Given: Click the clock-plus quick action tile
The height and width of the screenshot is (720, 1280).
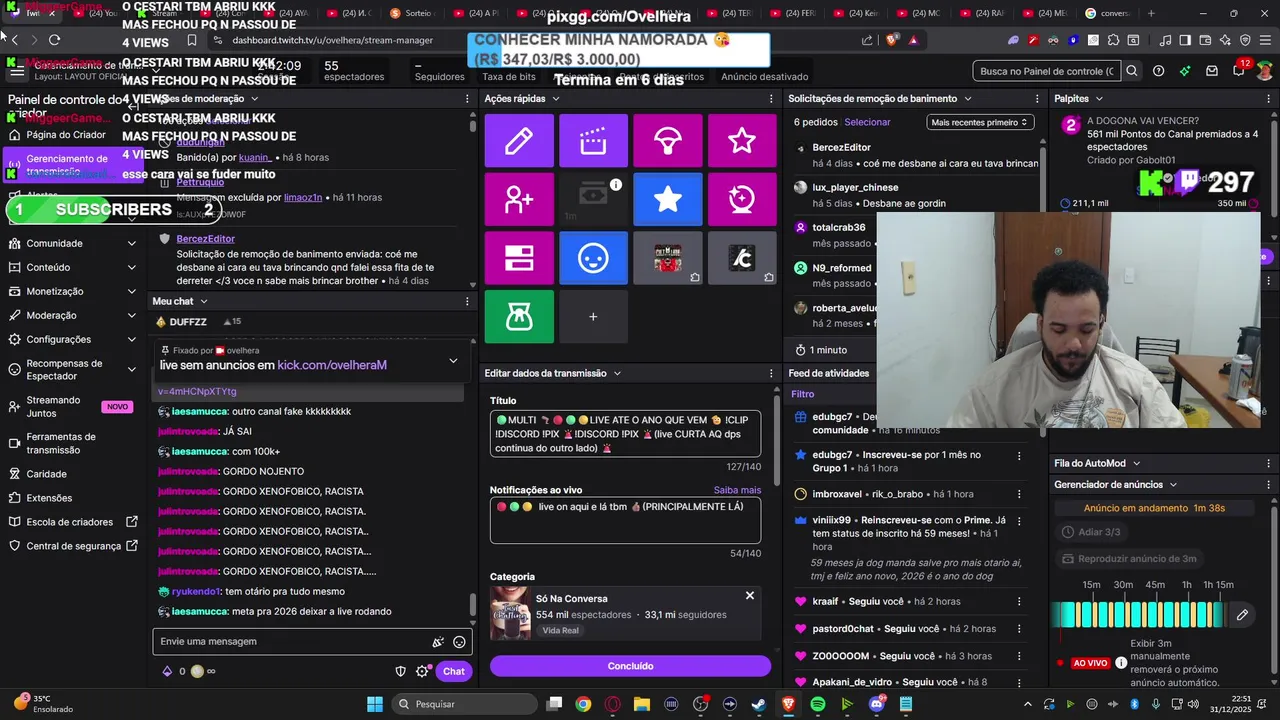Looking at the screenshot, I should 742,199.
